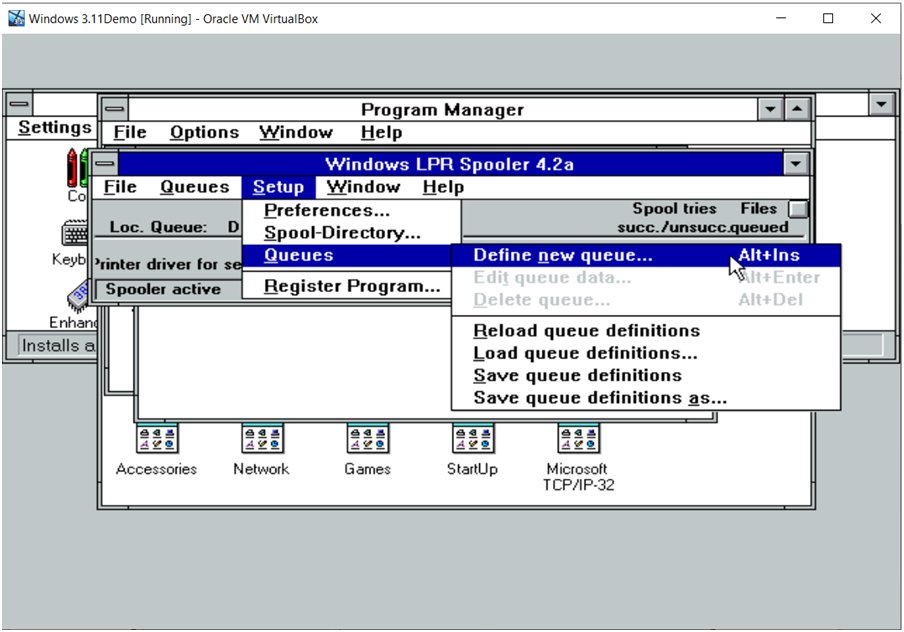Open Preferences... from Setup menu

pos(351,210)
